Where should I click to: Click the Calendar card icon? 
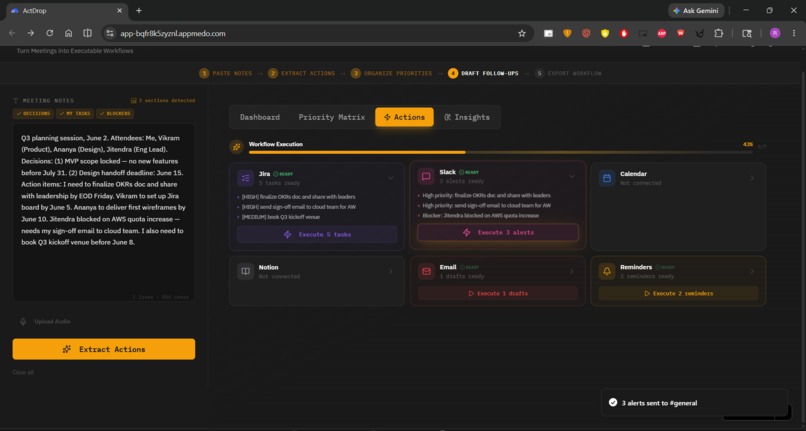point(607,178)
